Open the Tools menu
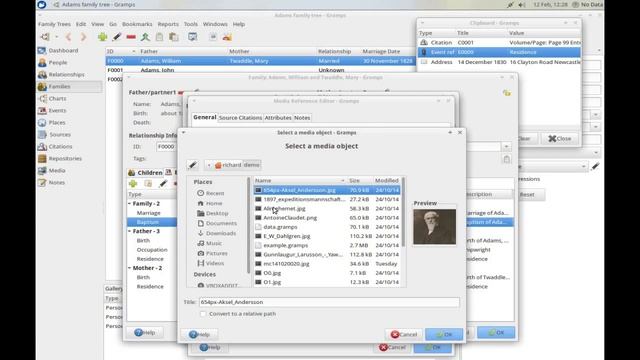Screen dimensions: 640x360 coord(191,24)
